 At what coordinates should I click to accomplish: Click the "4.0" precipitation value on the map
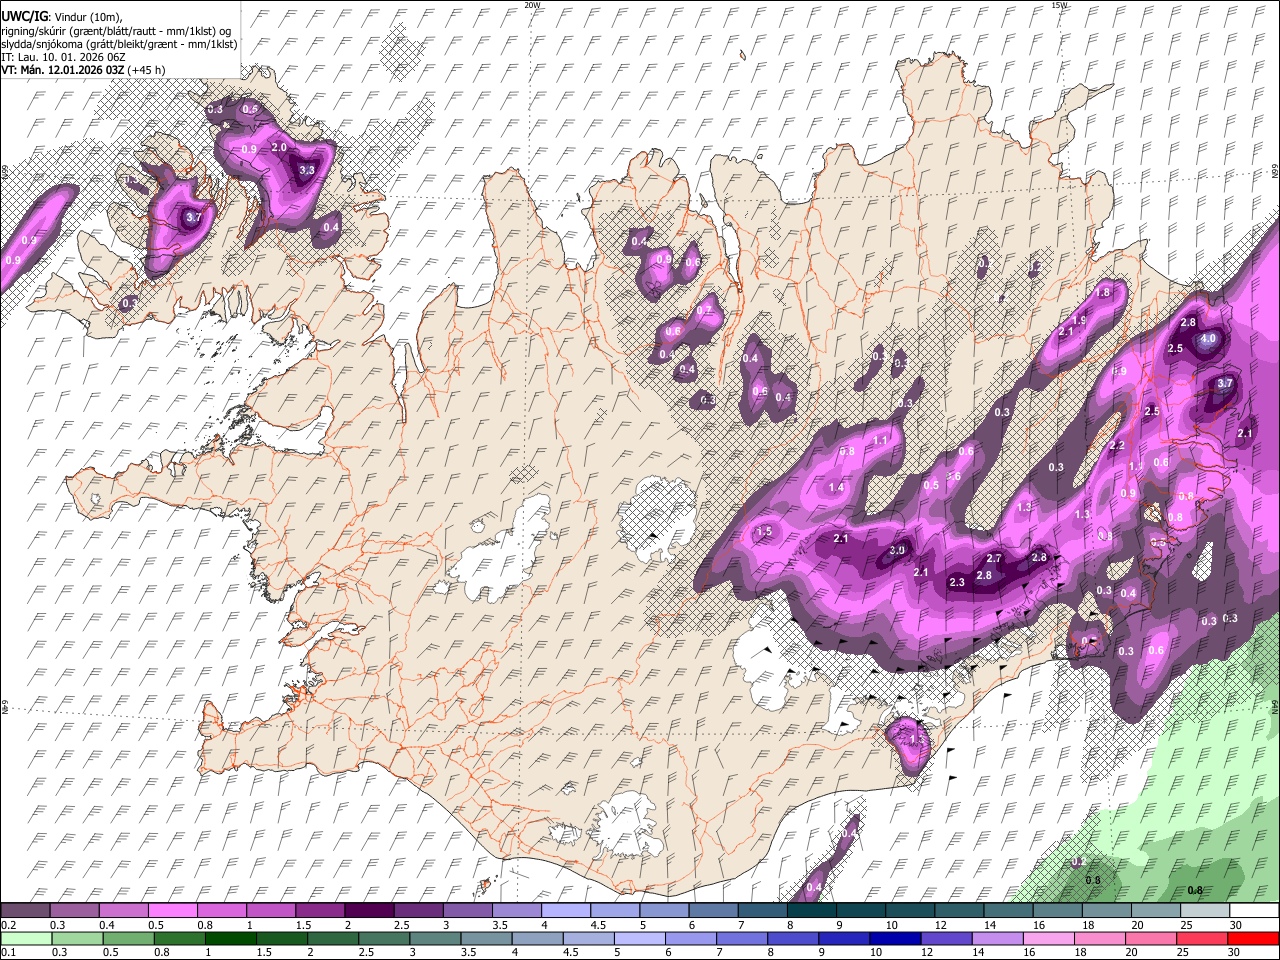(1208, 339)
